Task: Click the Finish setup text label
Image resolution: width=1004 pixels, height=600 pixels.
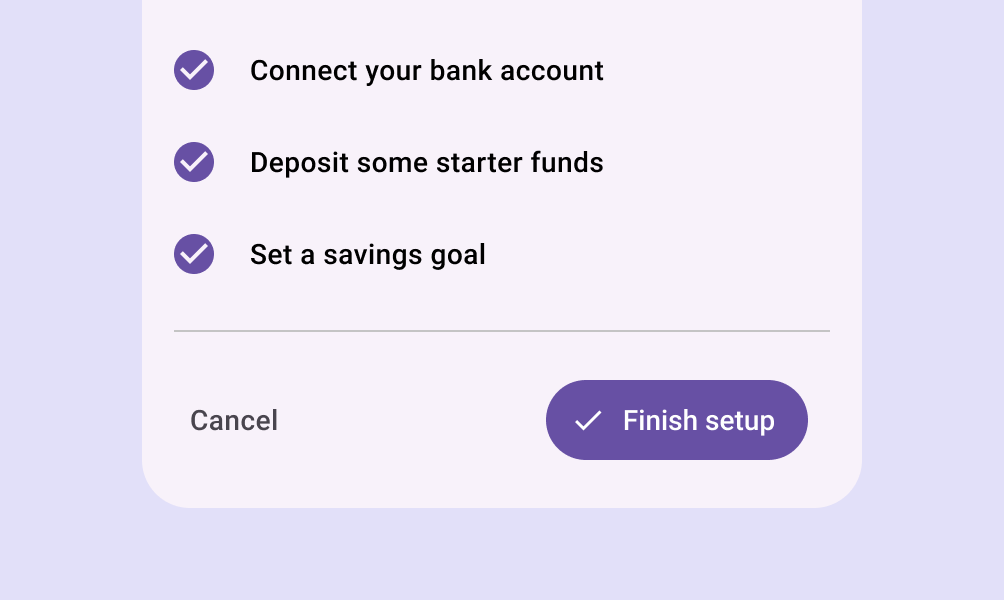Action: coord(698,420)
